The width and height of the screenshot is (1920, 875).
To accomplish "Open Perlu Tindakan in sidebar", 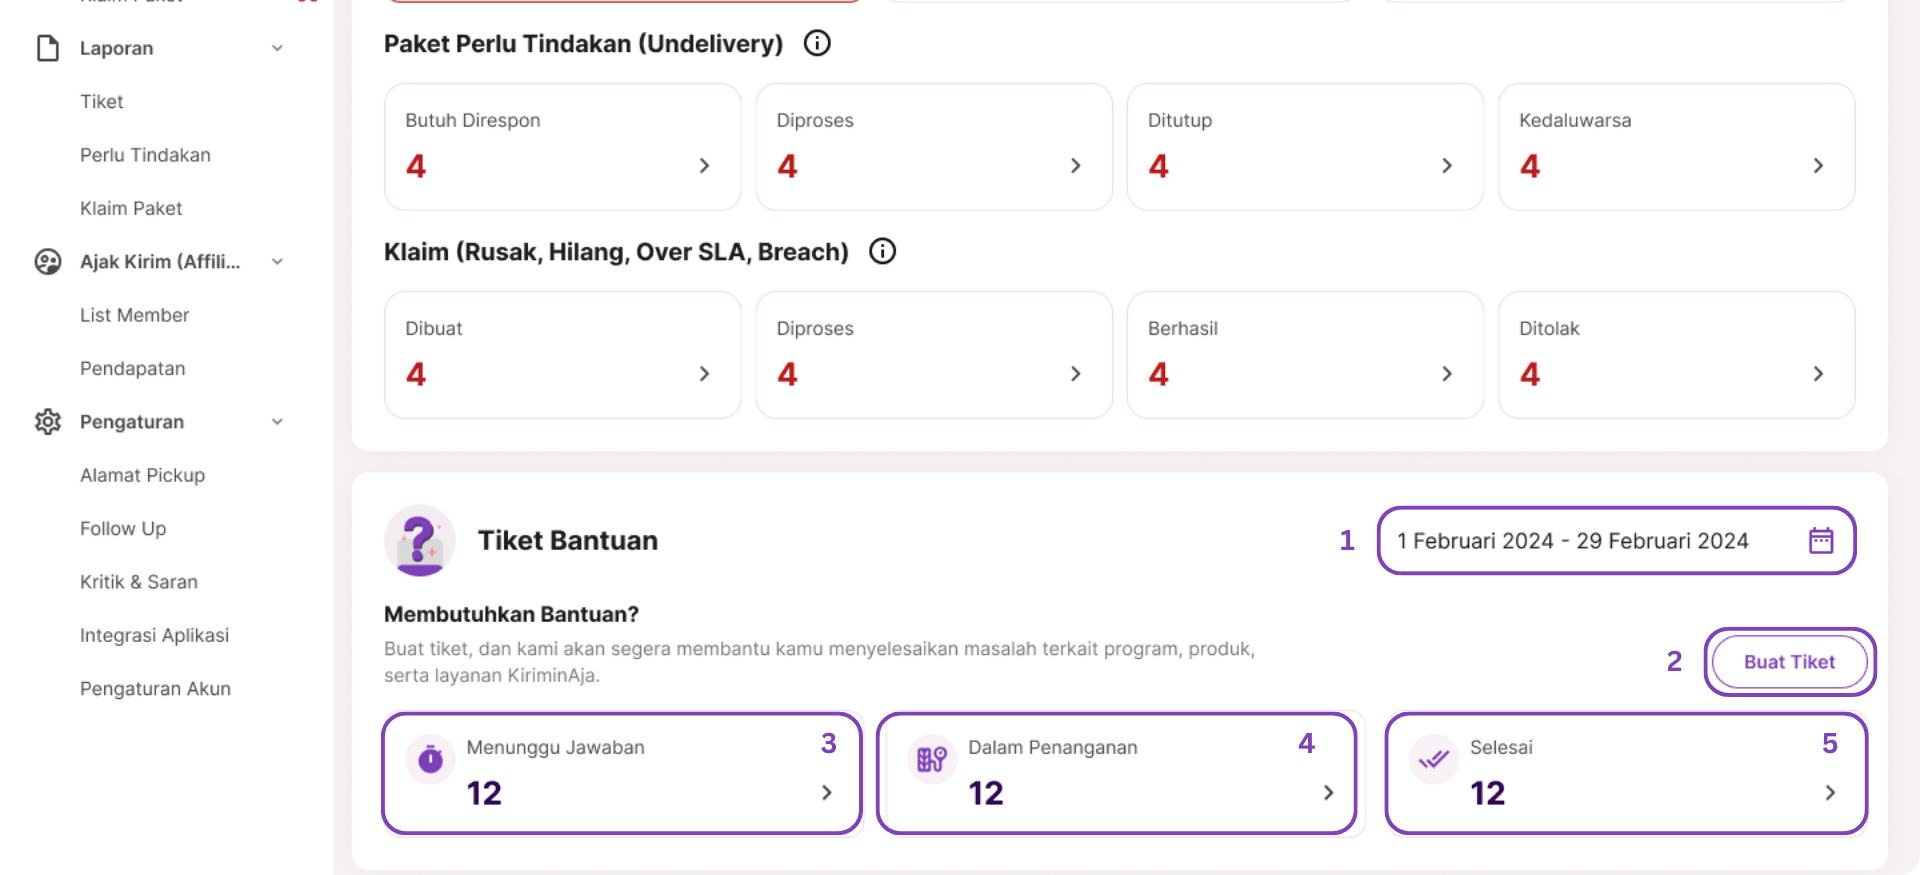I will tap(145, 155).
